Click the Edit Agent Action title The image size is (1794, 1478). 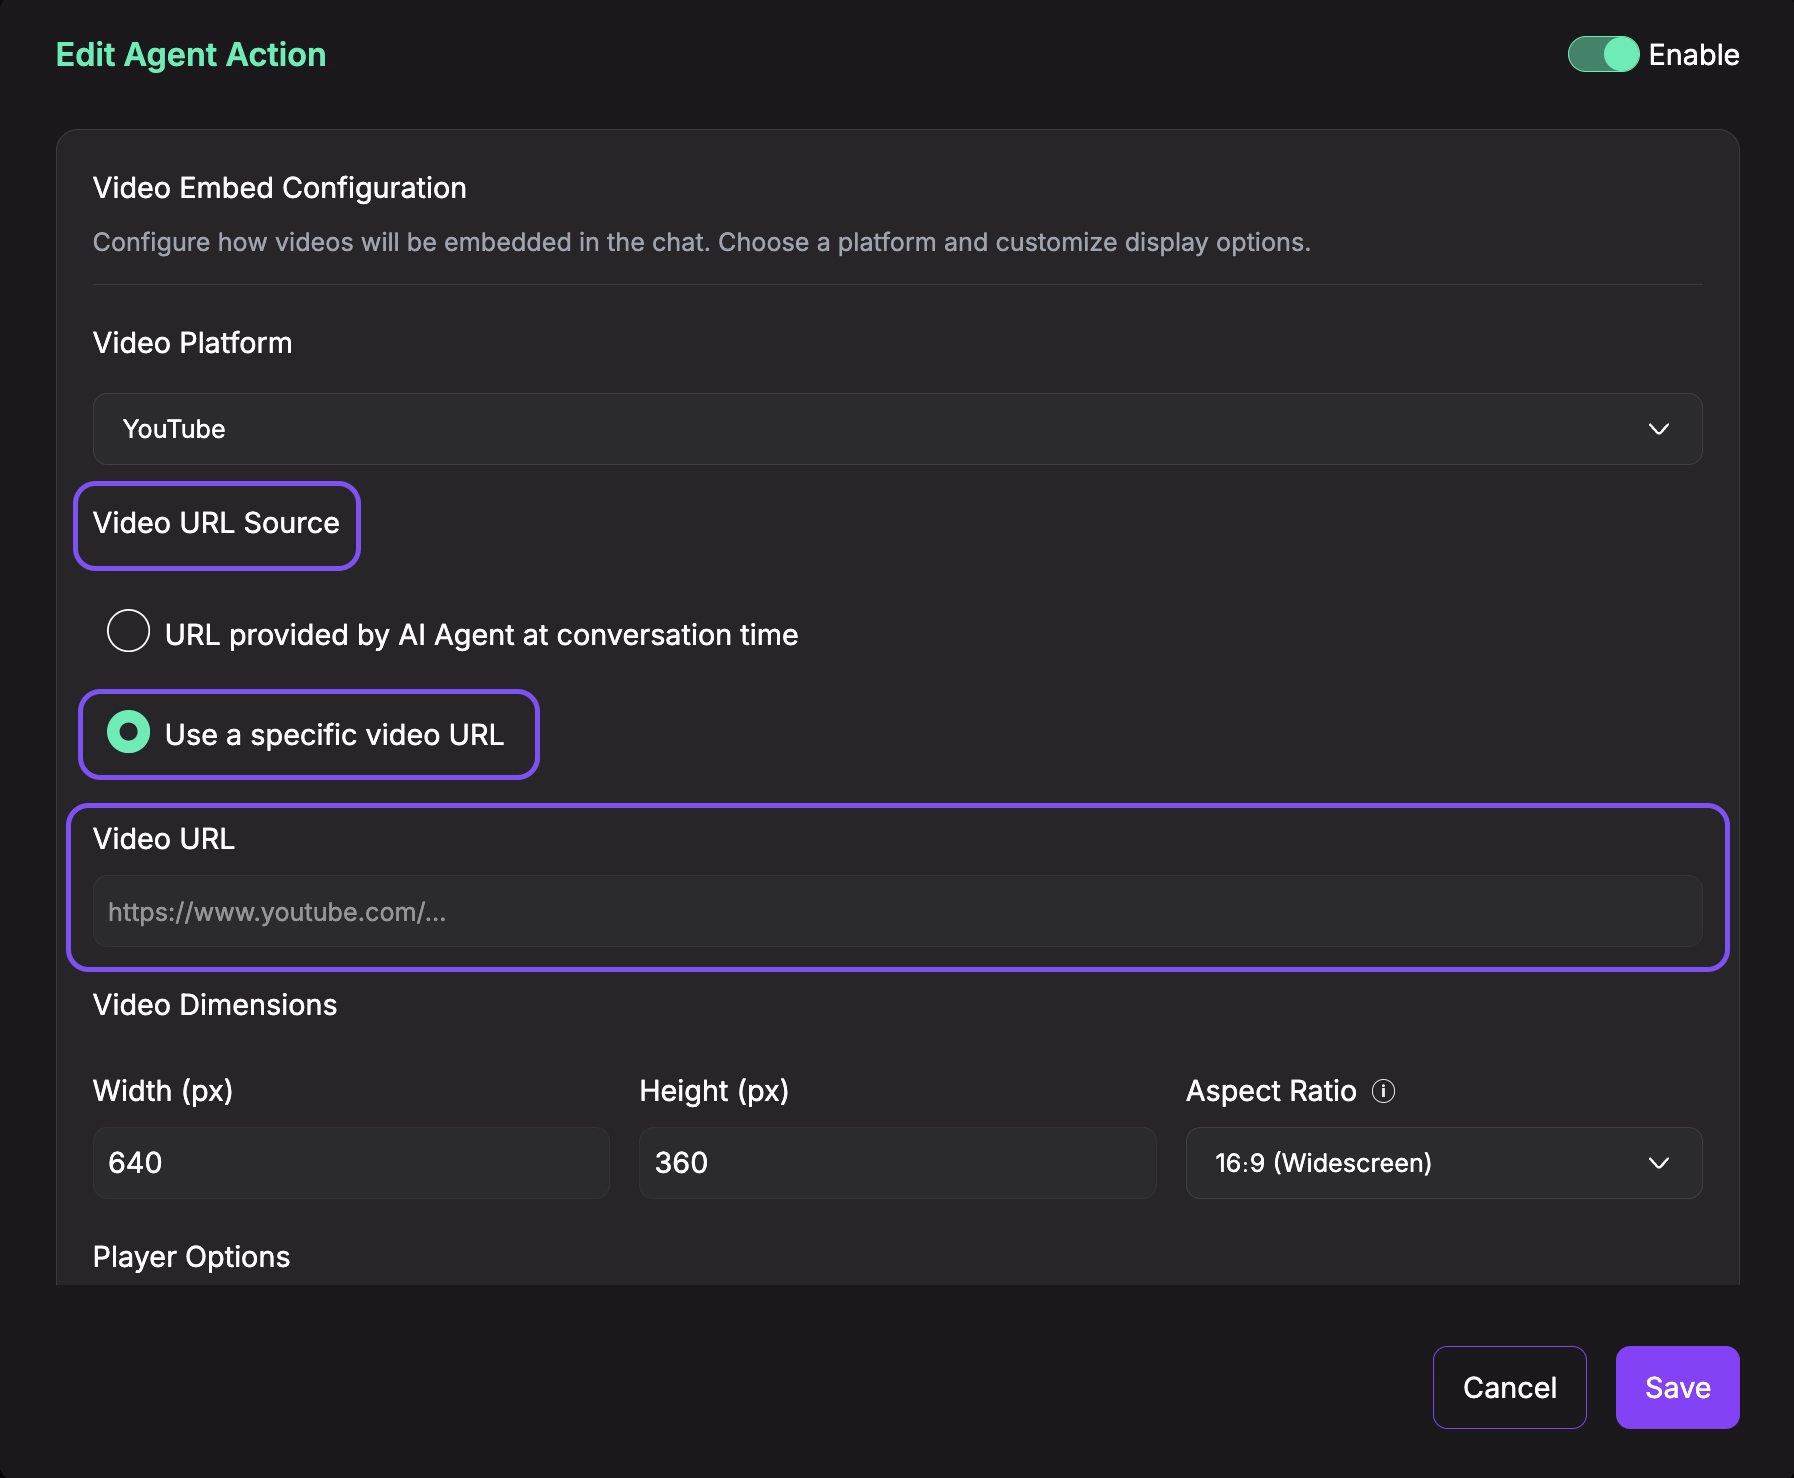point(191,55)
